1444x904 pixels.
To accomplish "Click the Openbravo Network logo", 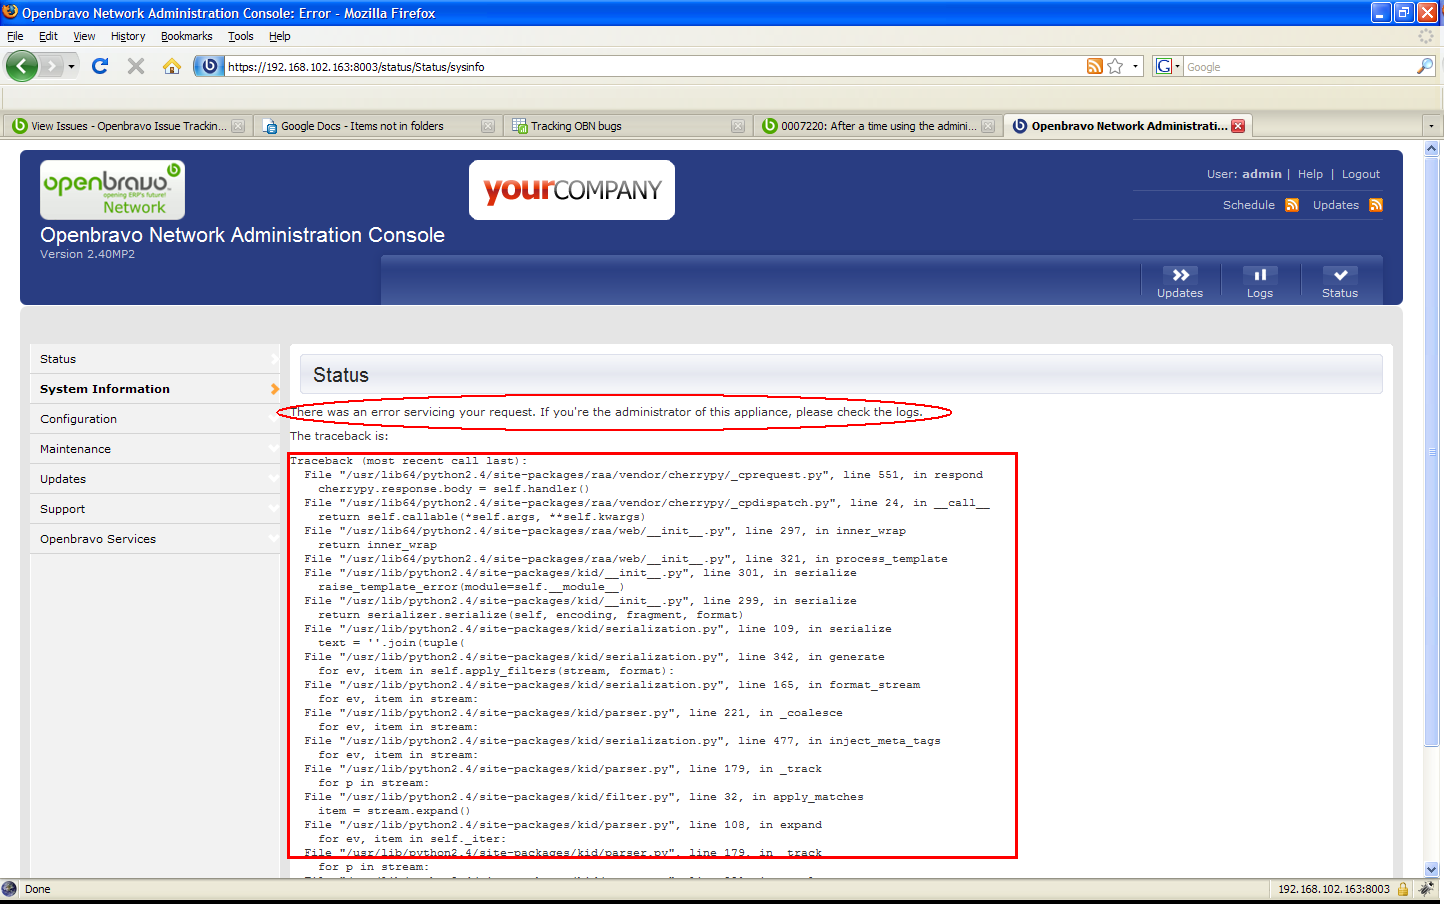I will (x=112, y=190).
